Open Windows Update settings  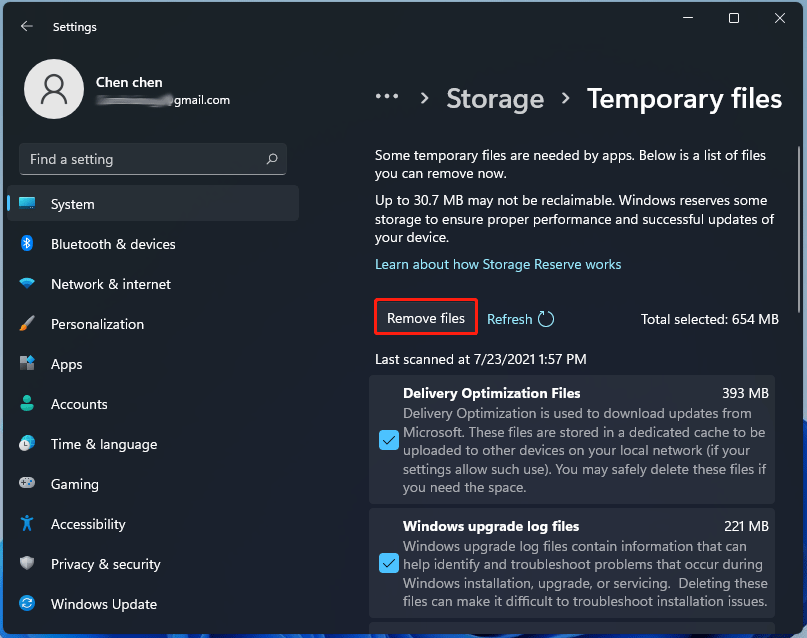pyautogui.click(x=104, y=604)
